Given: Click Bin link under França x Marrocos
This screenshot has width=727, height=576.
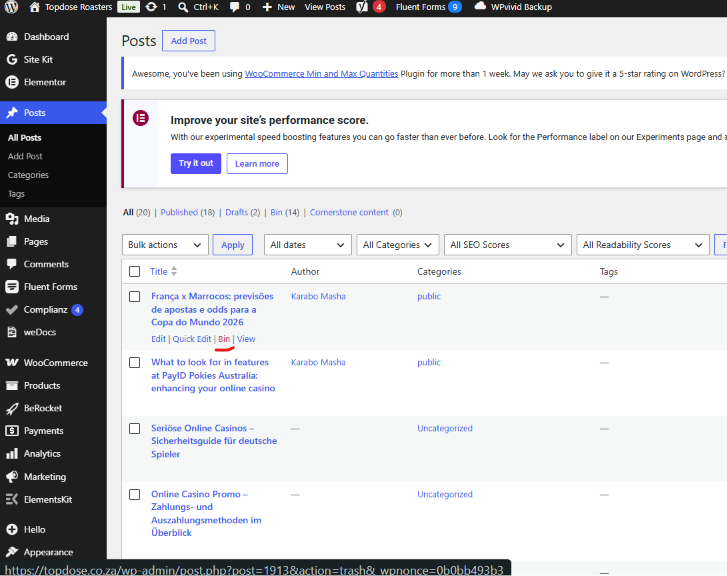Looking at the screenshot, I should click(224, 339).
